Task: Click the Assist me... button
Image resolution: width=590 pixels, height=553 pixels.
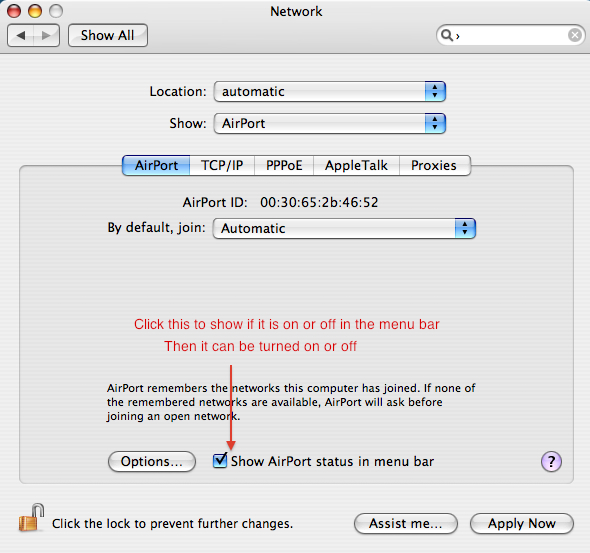Action: [x=406, y=523]
